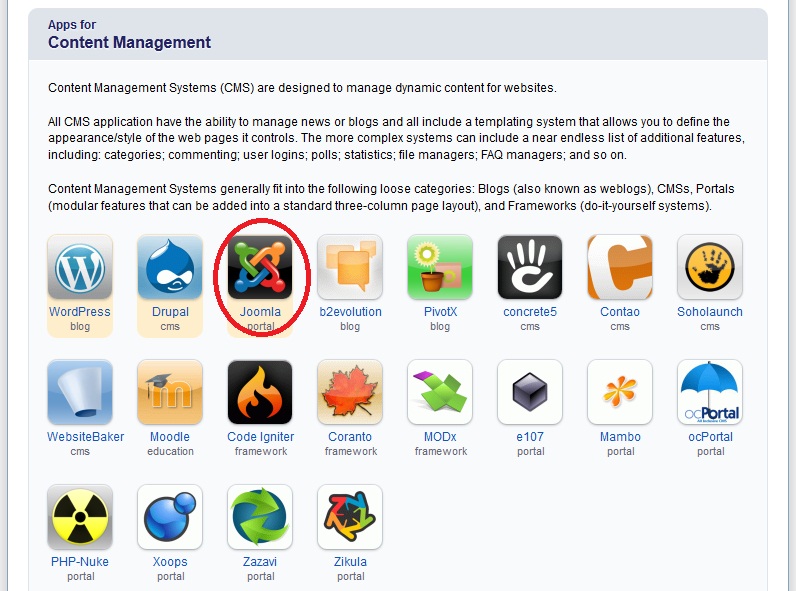Open the b2evolution speech bubbles icon
This screenshot has height=591, width=796.
click(350, 267)
